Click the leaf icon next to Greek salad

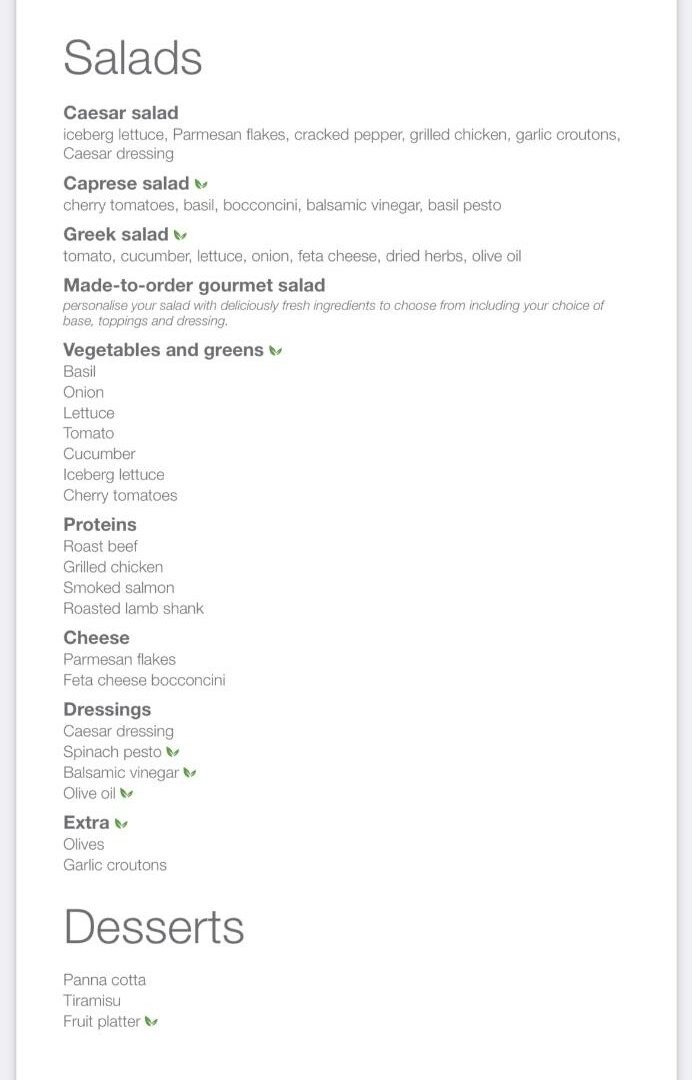point(180,235)
